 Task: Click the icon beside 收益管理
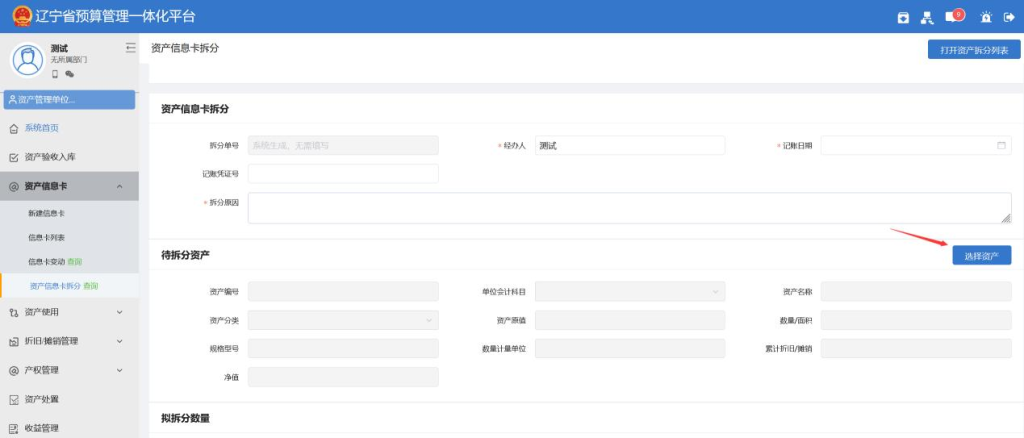[x=14, y=428]
